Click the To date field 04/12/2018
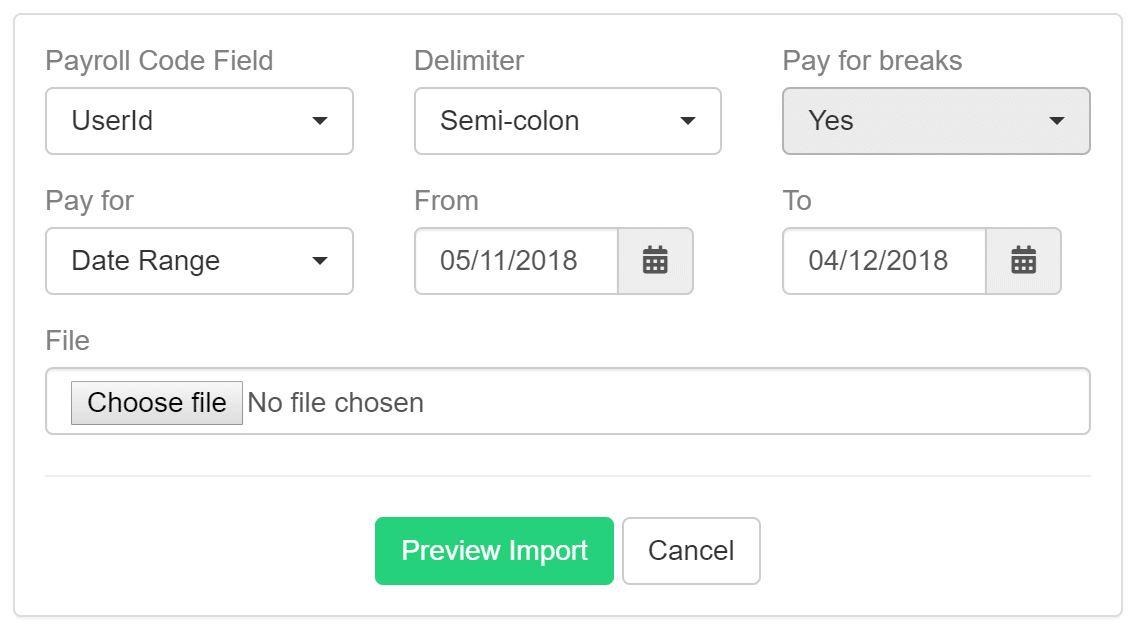Screen dimensions: 1130x626 [884, 261]
